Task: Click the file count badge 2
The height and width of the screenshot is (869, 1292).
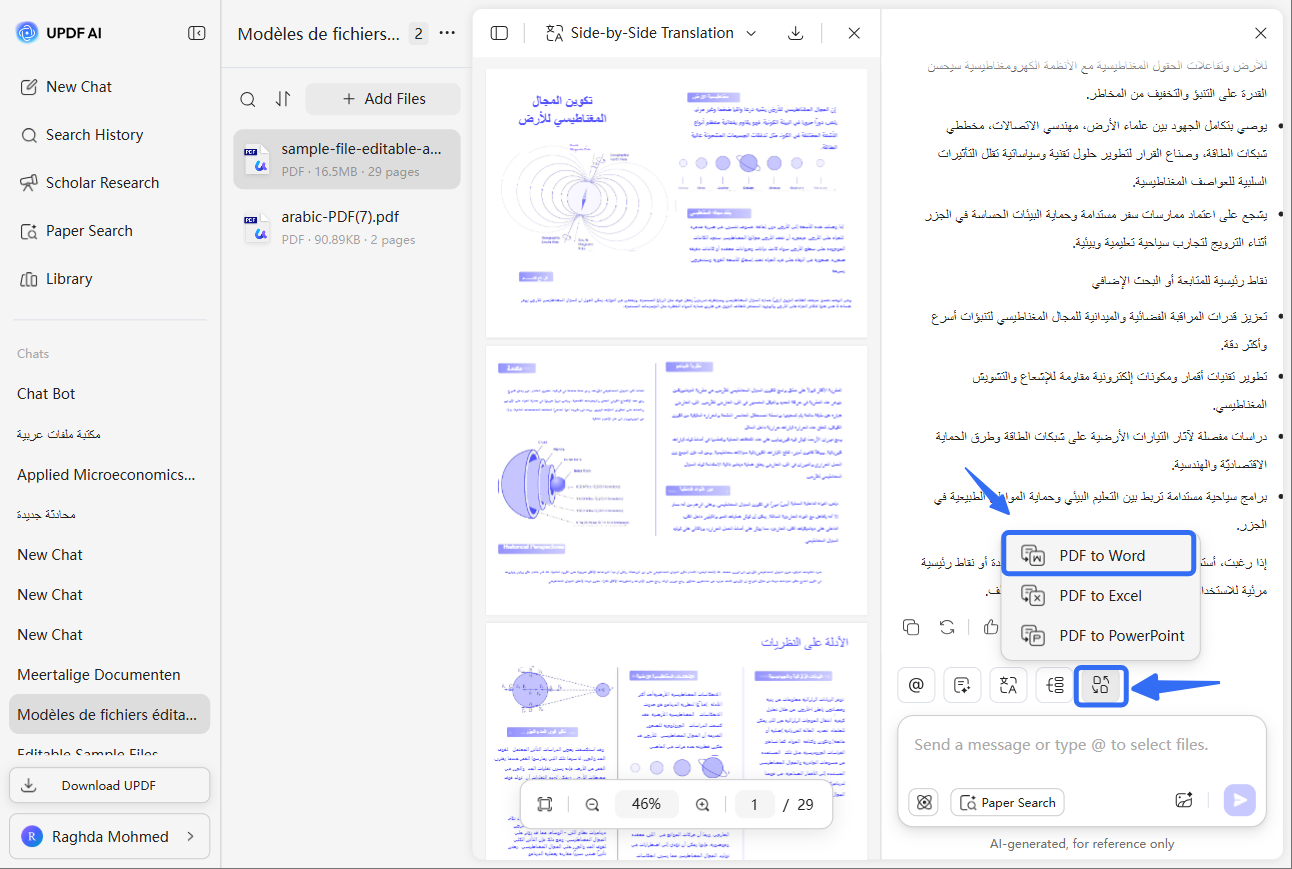Action: coord(419,34)
